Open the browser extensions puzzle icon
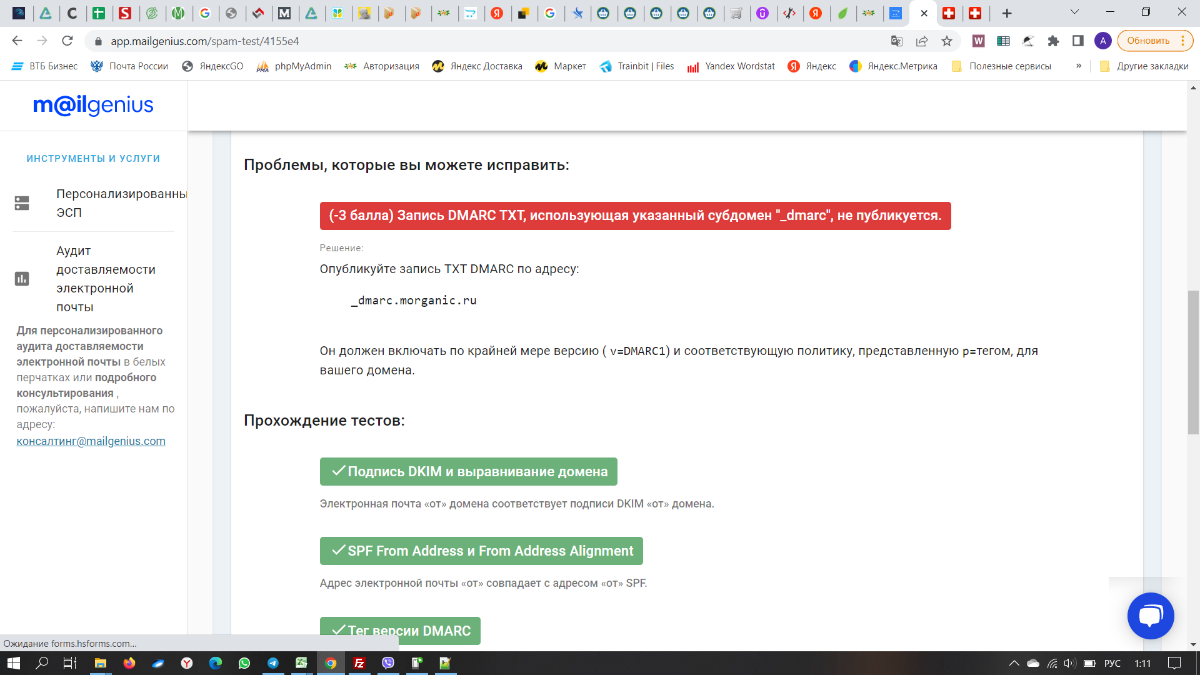This screenshot has height=675, width=1200. (x=1053, y=41)
